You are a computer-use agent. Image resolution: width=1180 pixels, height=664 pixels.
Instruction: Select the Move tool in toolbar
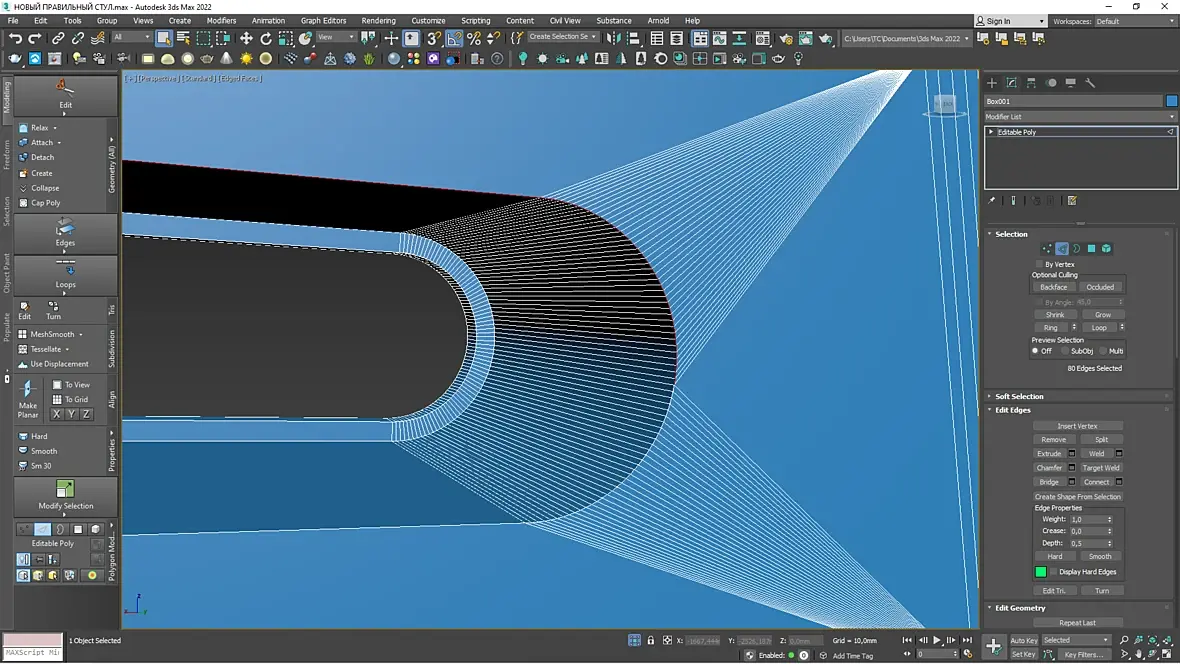[x=247, y=38]
